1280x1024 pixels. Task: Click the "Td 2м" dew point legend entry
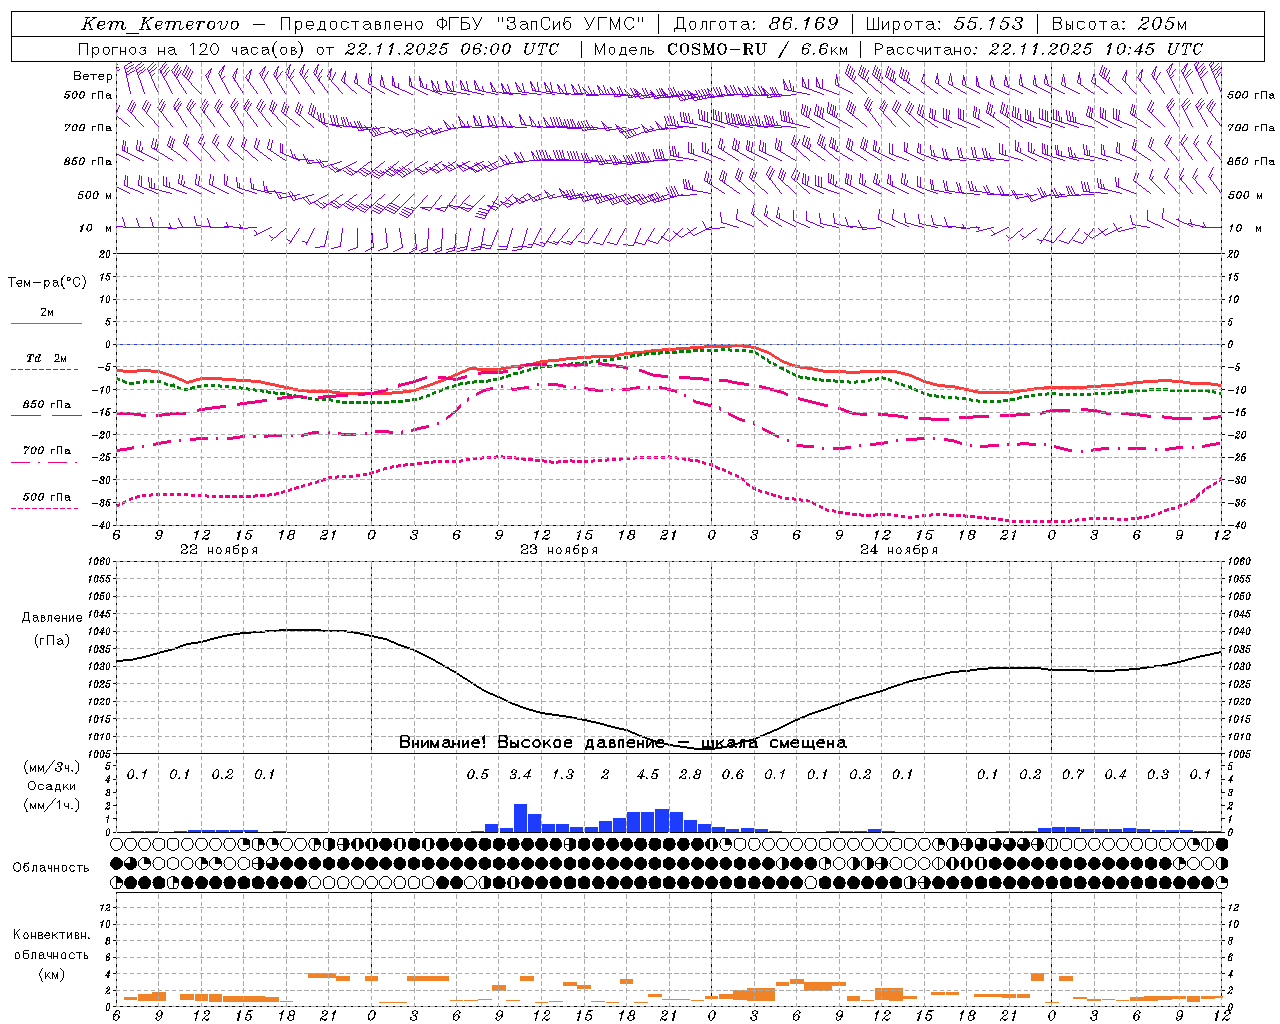point(47,358)
